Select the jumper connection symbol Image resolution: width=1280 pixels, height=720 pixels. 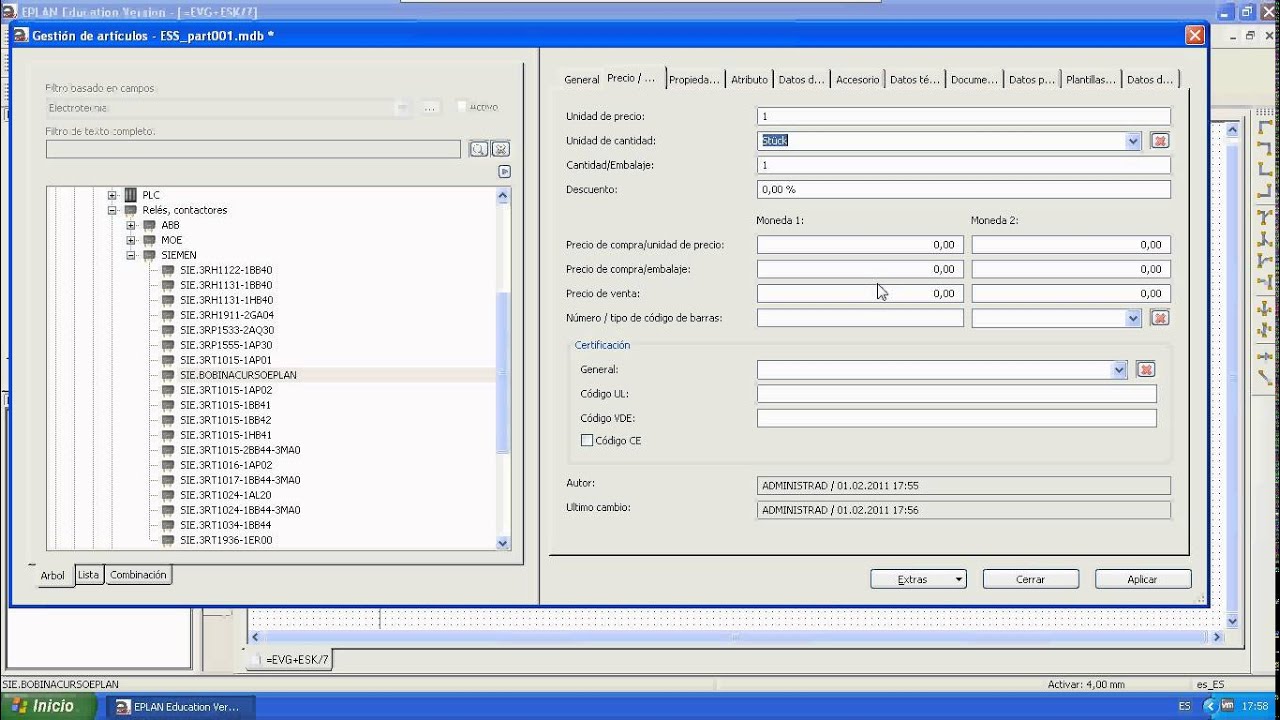click(x=1265, y=330)
